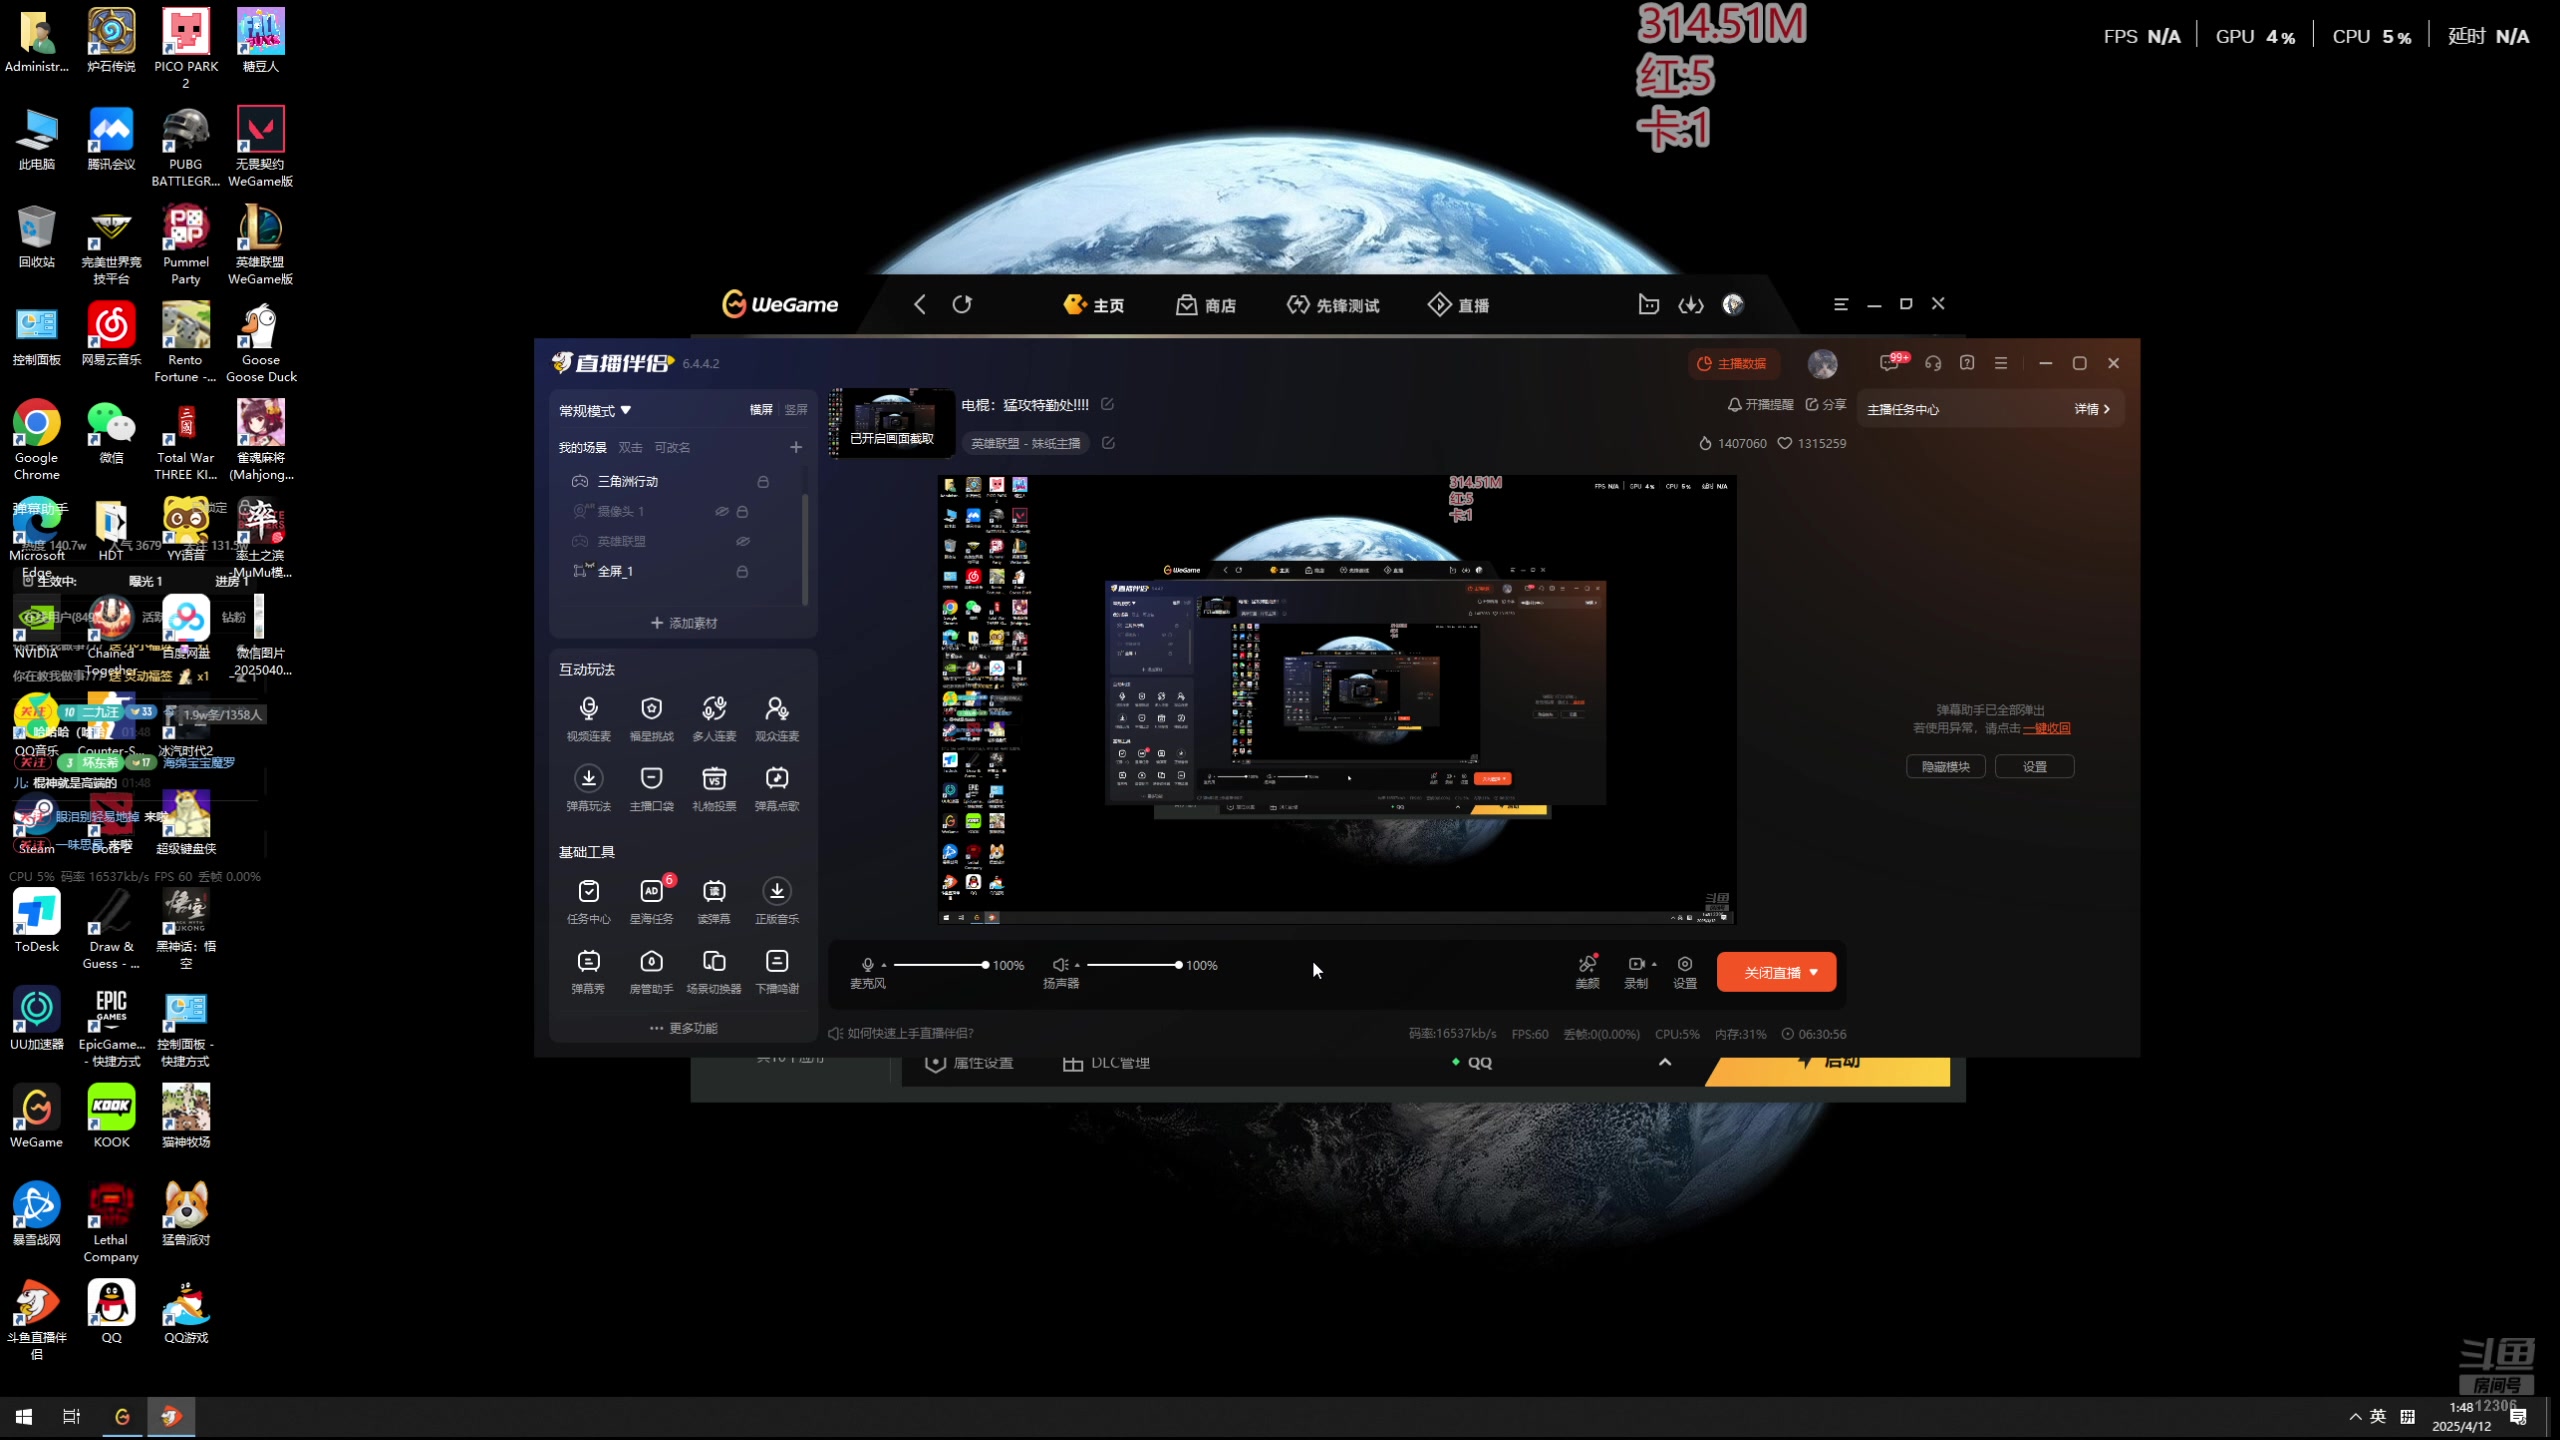Image resolution: width=2560 pixels, height=1440 pixels.
Task: Adjust the 麦克风 volume slider
Action: (x=940, y=965)
